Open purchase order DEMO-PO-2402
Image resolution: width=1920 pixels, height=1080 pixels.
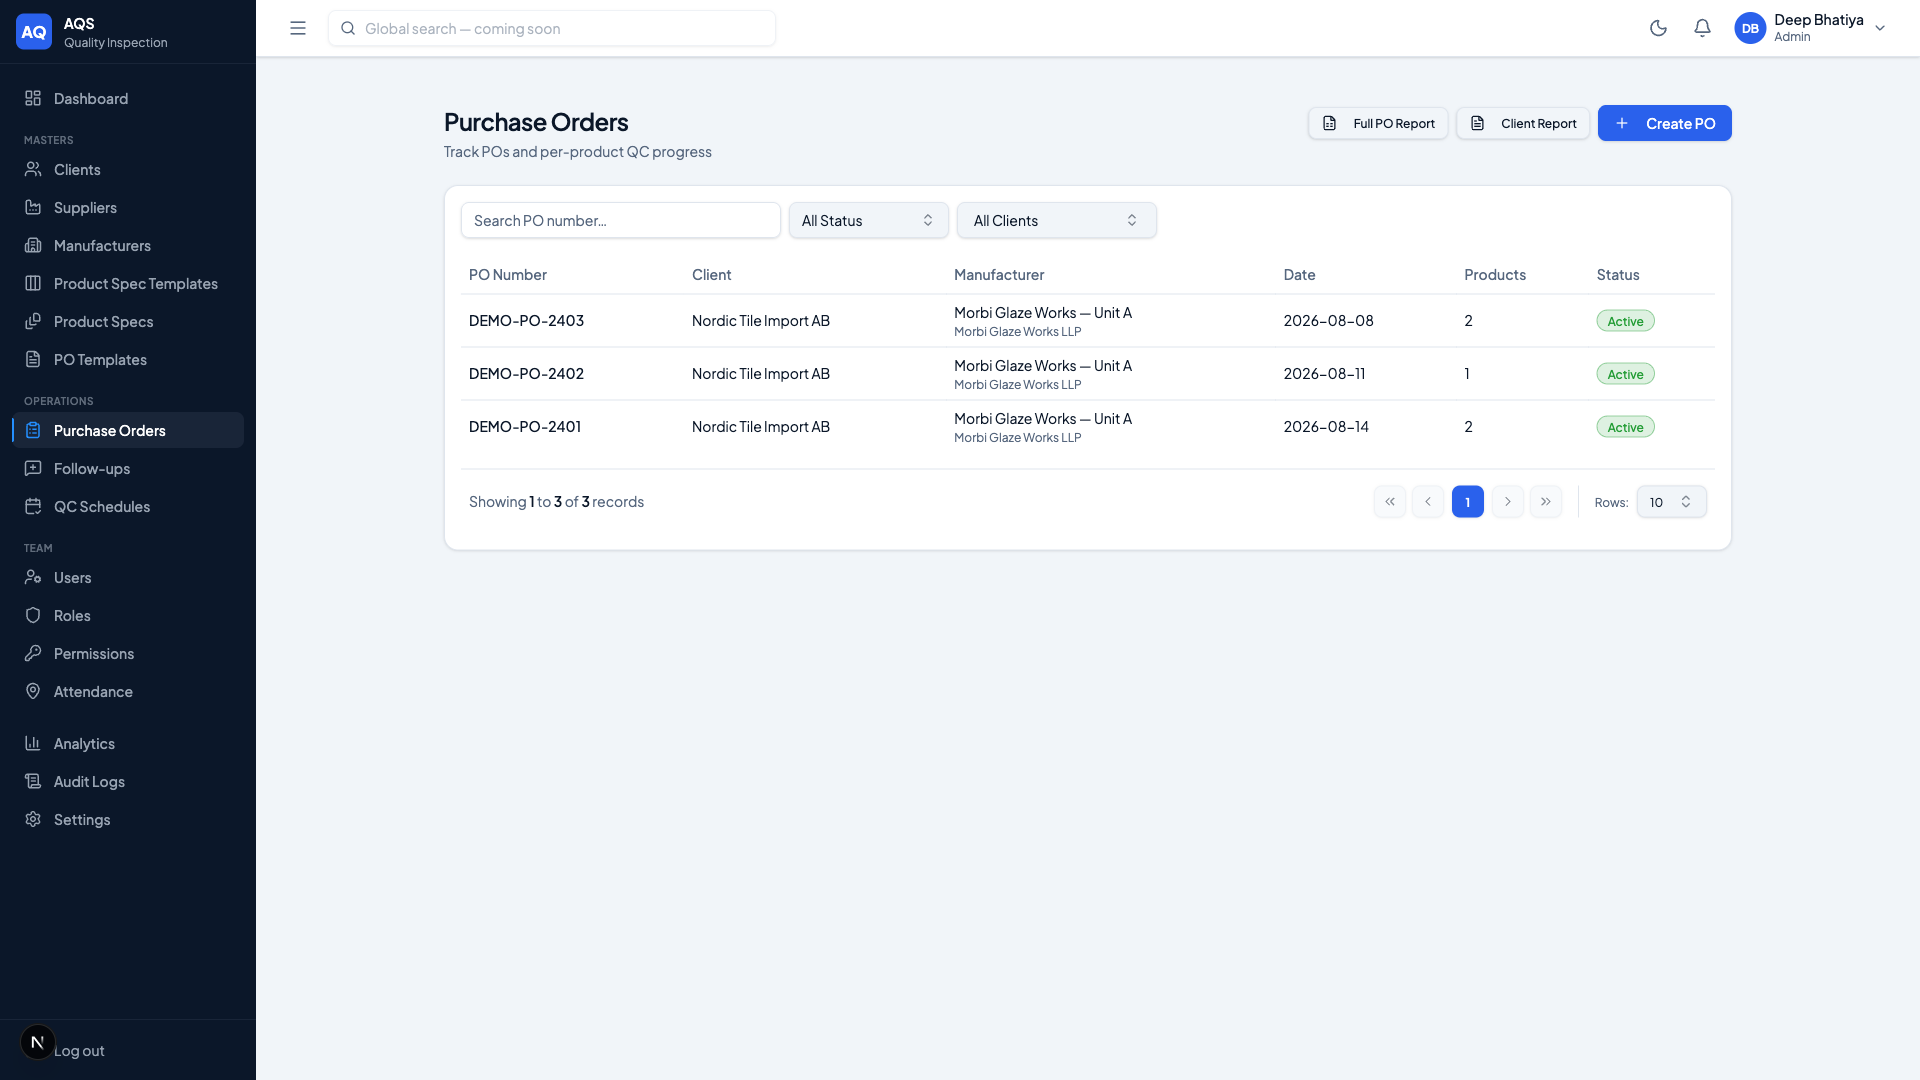(526, 374)
